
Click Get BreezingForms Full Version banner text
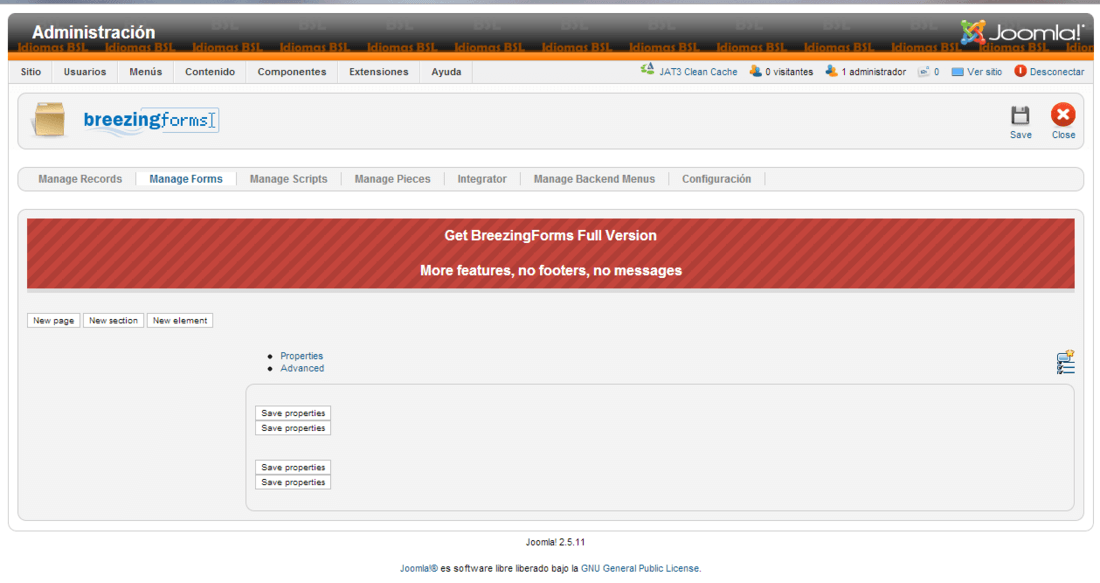coord(551,236)
